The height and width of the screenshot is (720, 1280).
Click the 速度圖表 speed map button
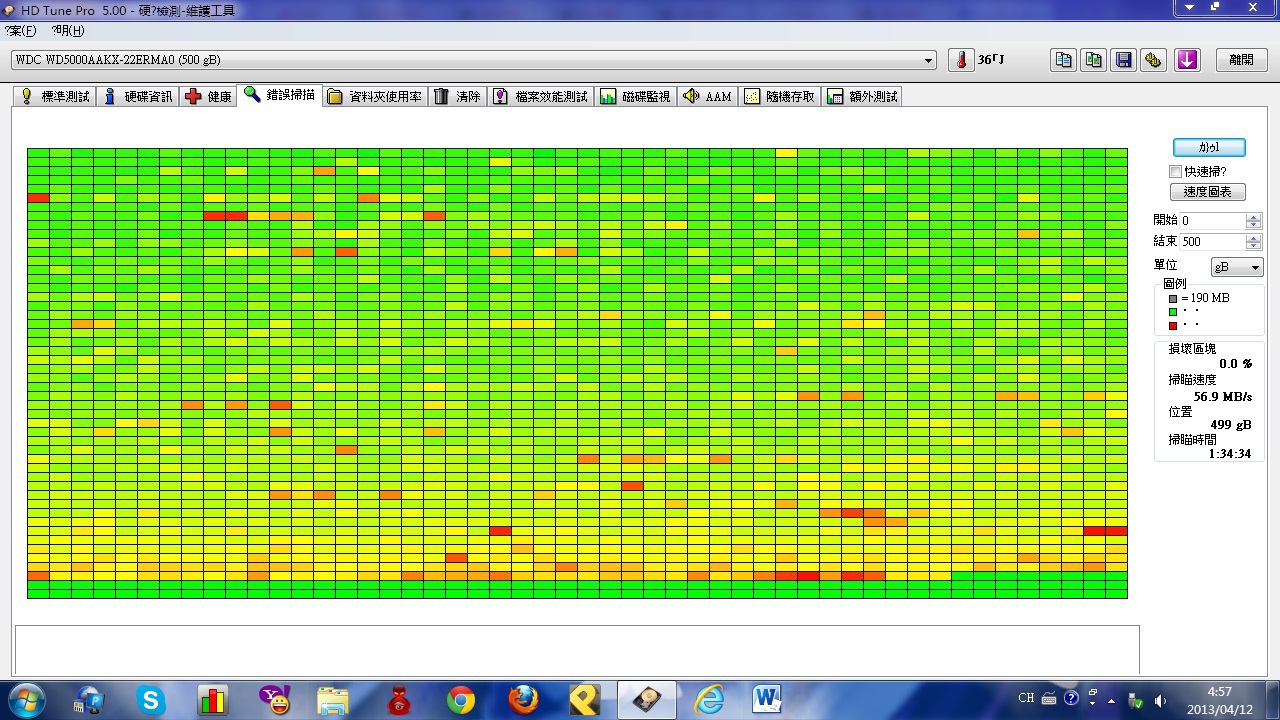point(1207,192)
